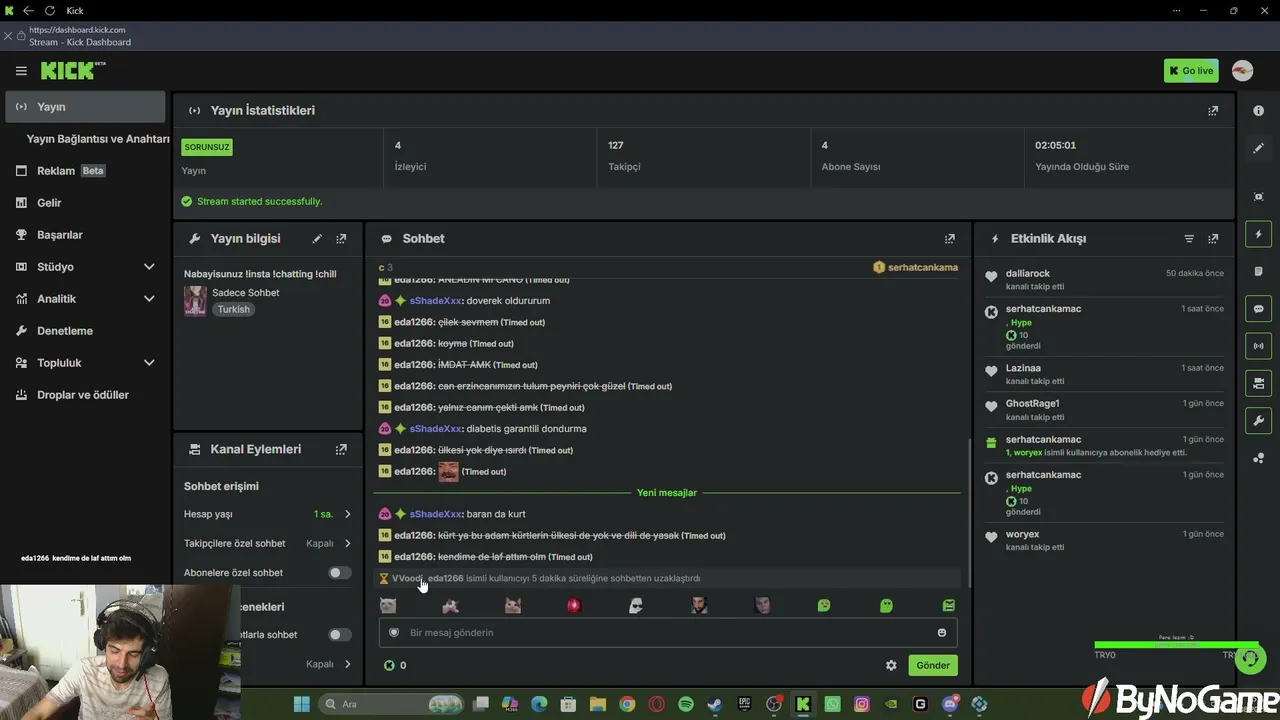Pick the red emote in chat emote row
1280x720 pixels.
(574, 605)
